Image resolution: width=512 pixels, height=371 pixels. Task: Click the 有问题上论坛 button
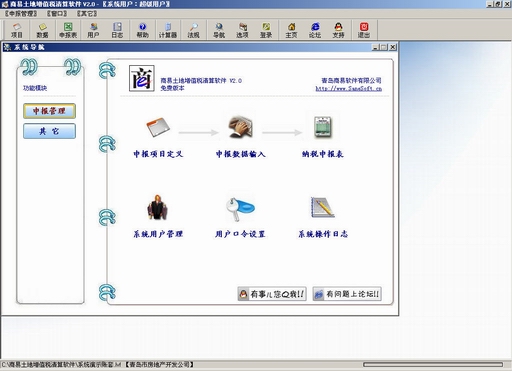(x=347, y=294)
